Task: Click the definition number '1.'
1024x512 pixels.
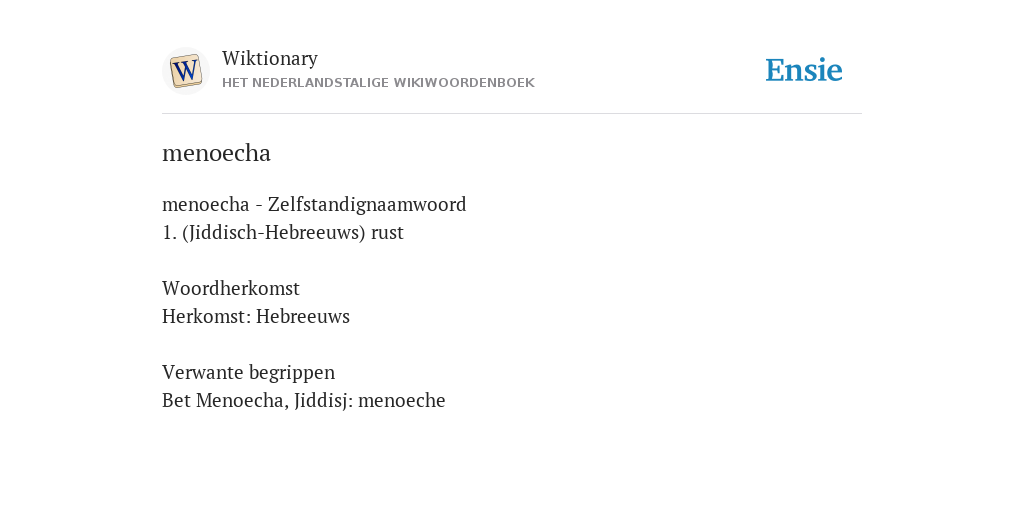Action: pyautogui.click(x=169, y=233)
